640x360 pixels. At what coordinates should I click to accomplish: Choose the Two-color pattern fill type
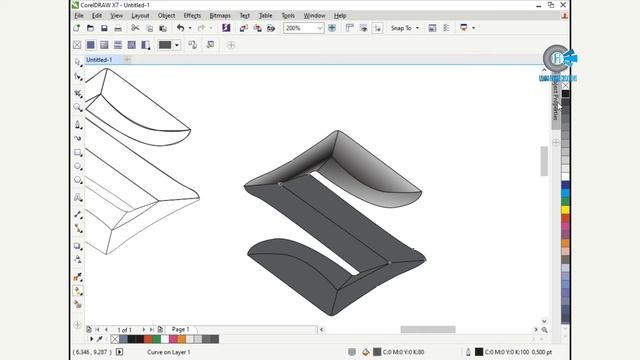coord(145,45)
